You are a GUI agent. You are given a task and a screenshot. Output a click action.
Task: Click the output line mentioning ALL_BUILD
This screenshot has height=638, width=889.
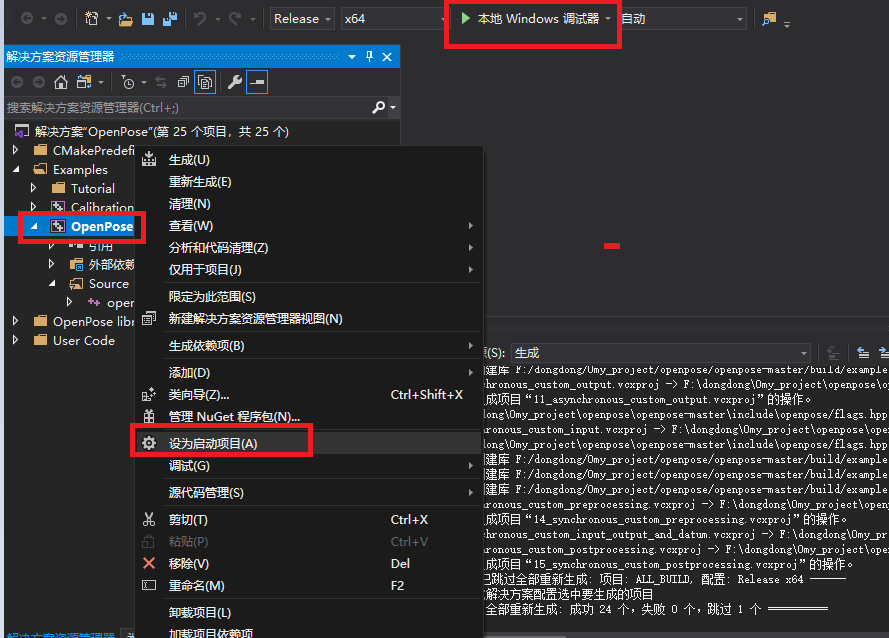pos(664,579)
